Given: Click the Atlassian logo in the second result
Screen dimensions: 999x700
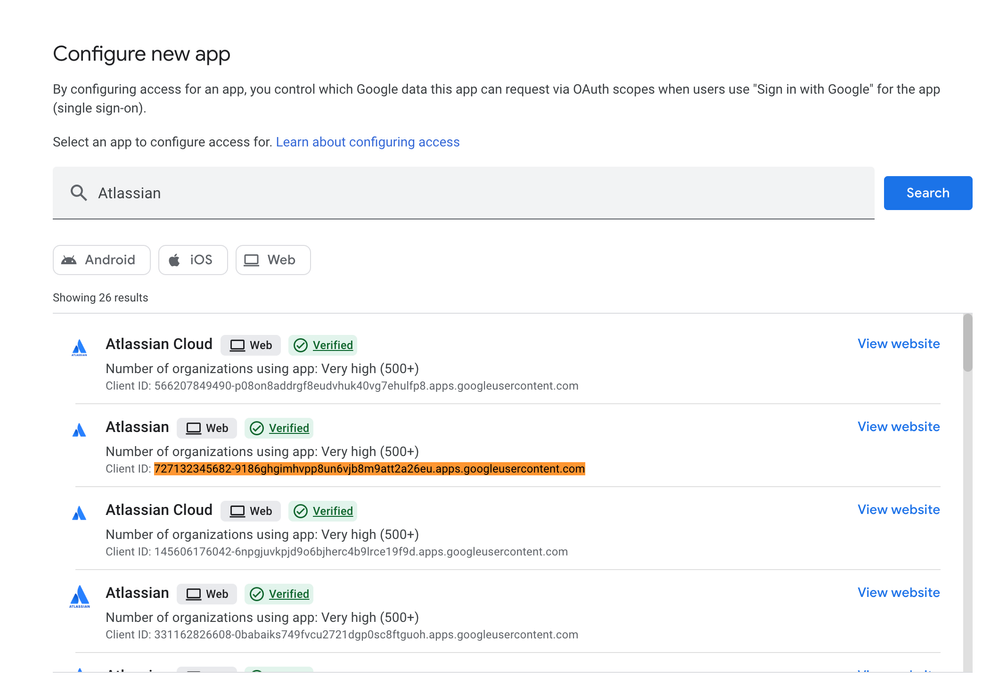Looking at the screenshot, I should pyautogui.click(x=79, y=429).
